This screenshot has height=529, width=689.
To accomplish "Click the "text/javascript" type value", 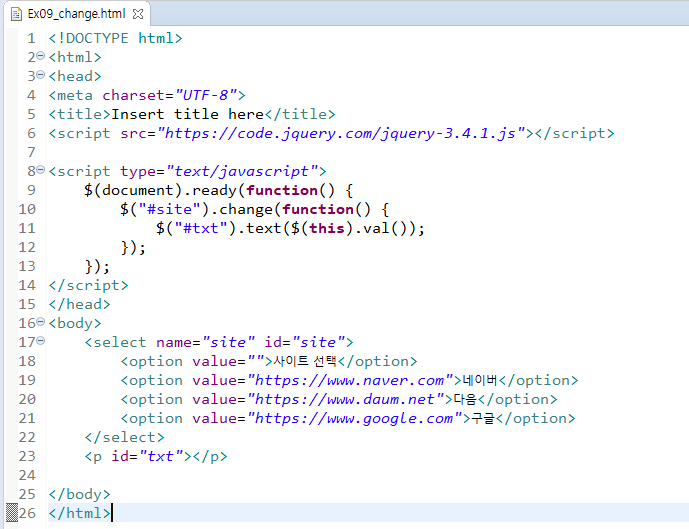I will [242, 171].
